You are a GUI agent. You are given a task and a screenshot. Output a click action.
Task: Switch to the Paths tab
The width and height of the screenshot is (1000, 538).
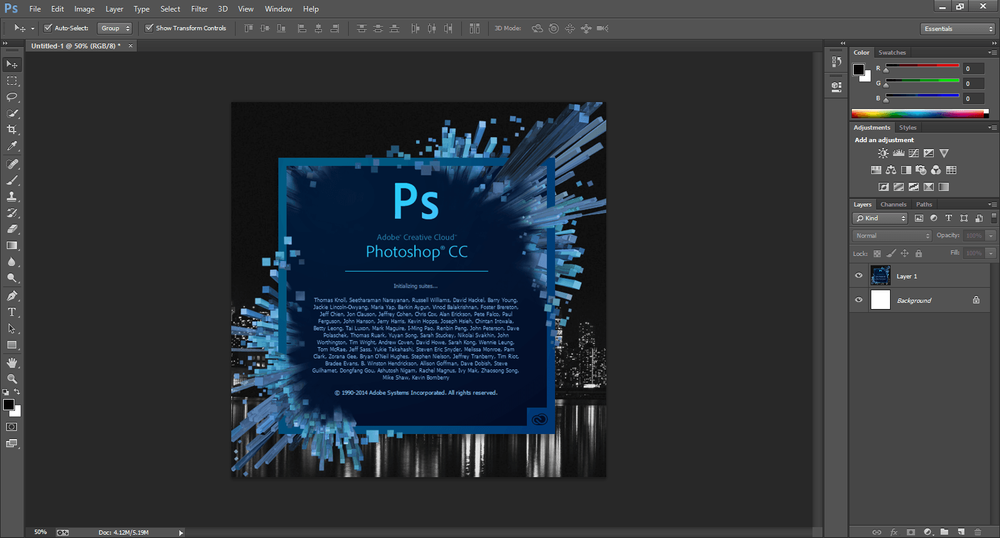(924, 205)
